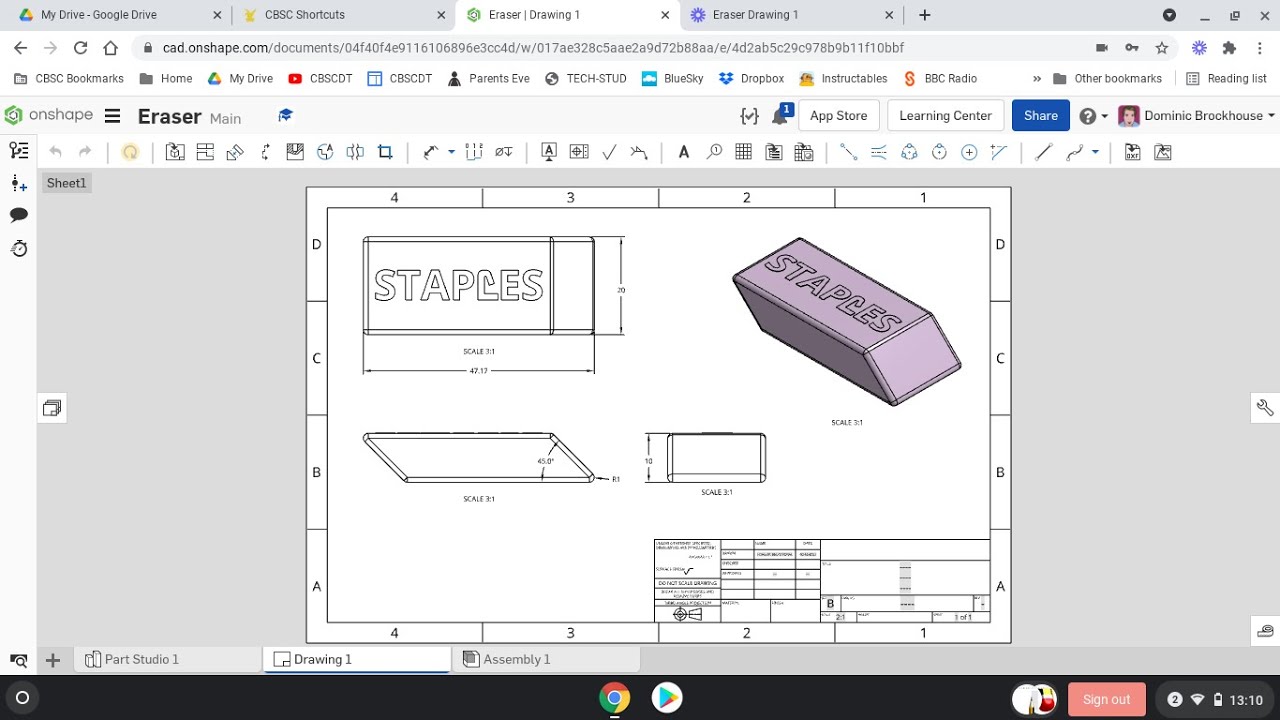Select the Dimension tool
This screenshot has width=1280, height=720.
pyautogui.click(x=431, y=152)
